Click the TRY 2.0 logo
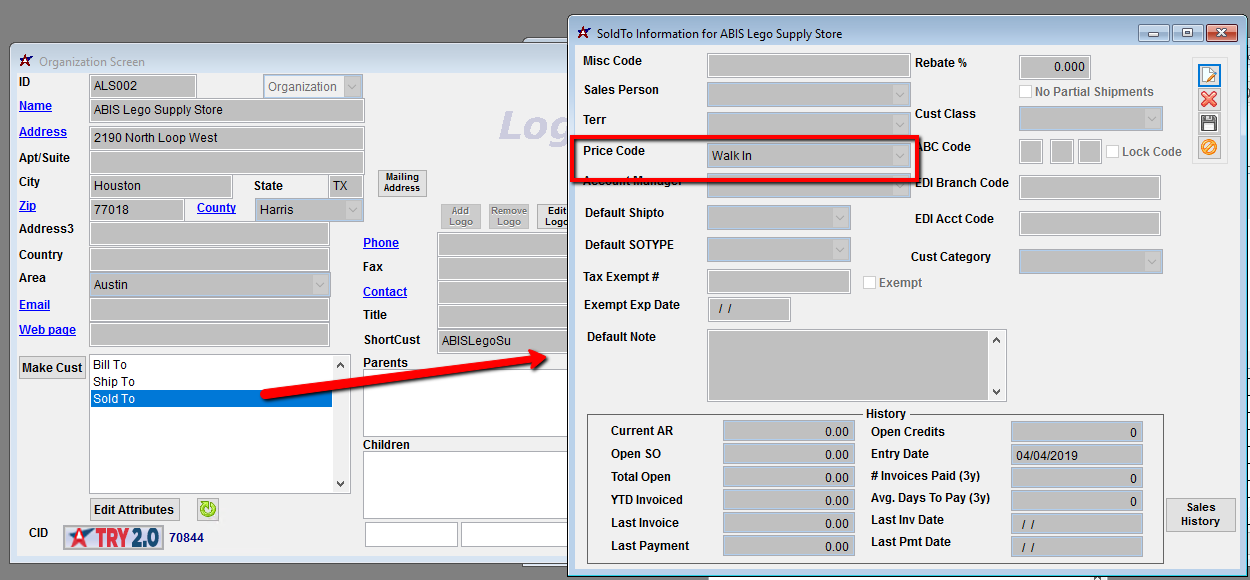 113,537
